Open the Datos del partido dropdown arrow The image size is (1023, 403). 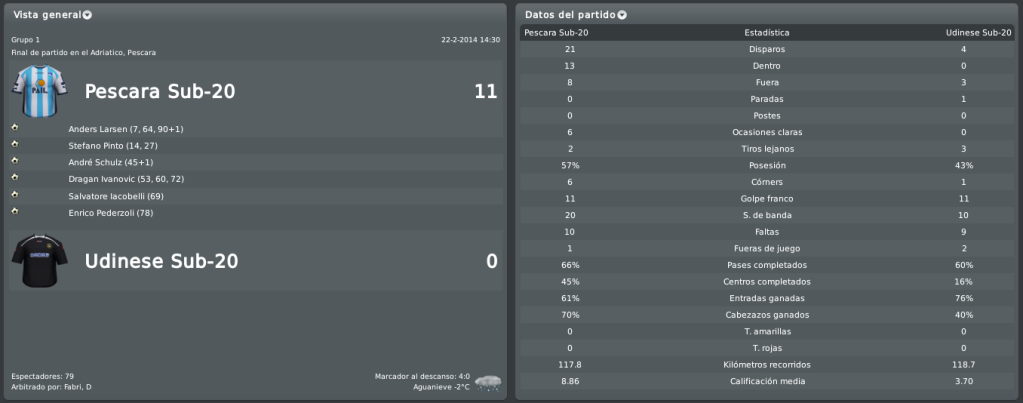[x=622, y=15]
